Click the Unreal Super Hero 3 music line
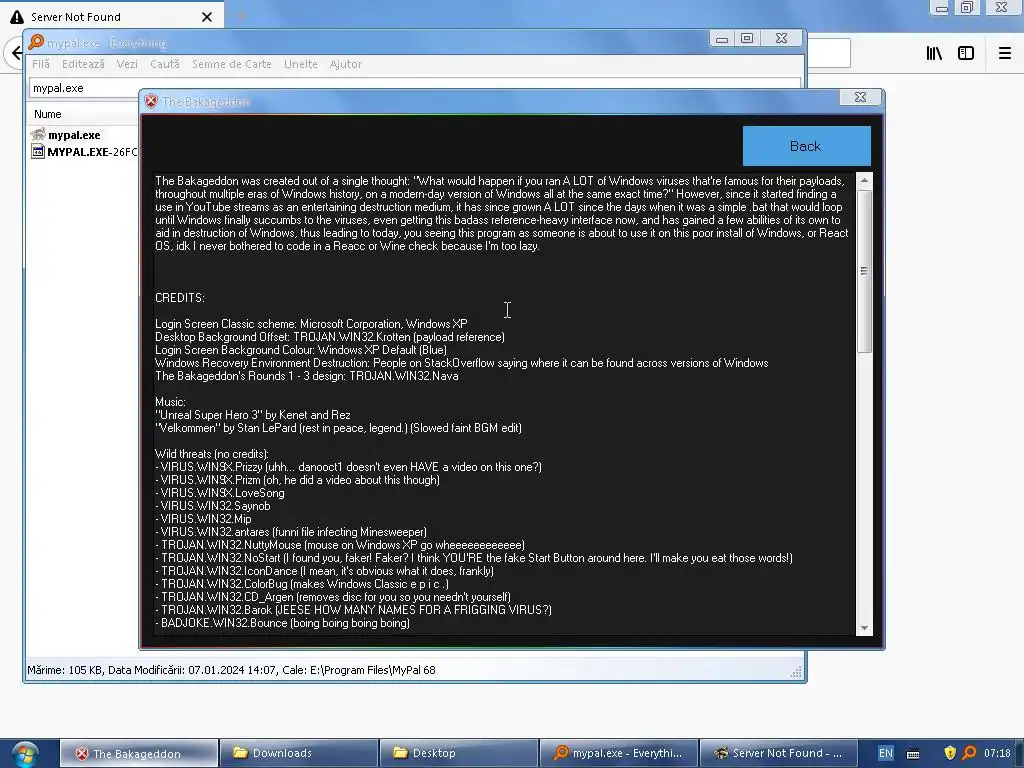Image resolution: width=1024 pixels, height=768 pixels. (x=253, y=415)
